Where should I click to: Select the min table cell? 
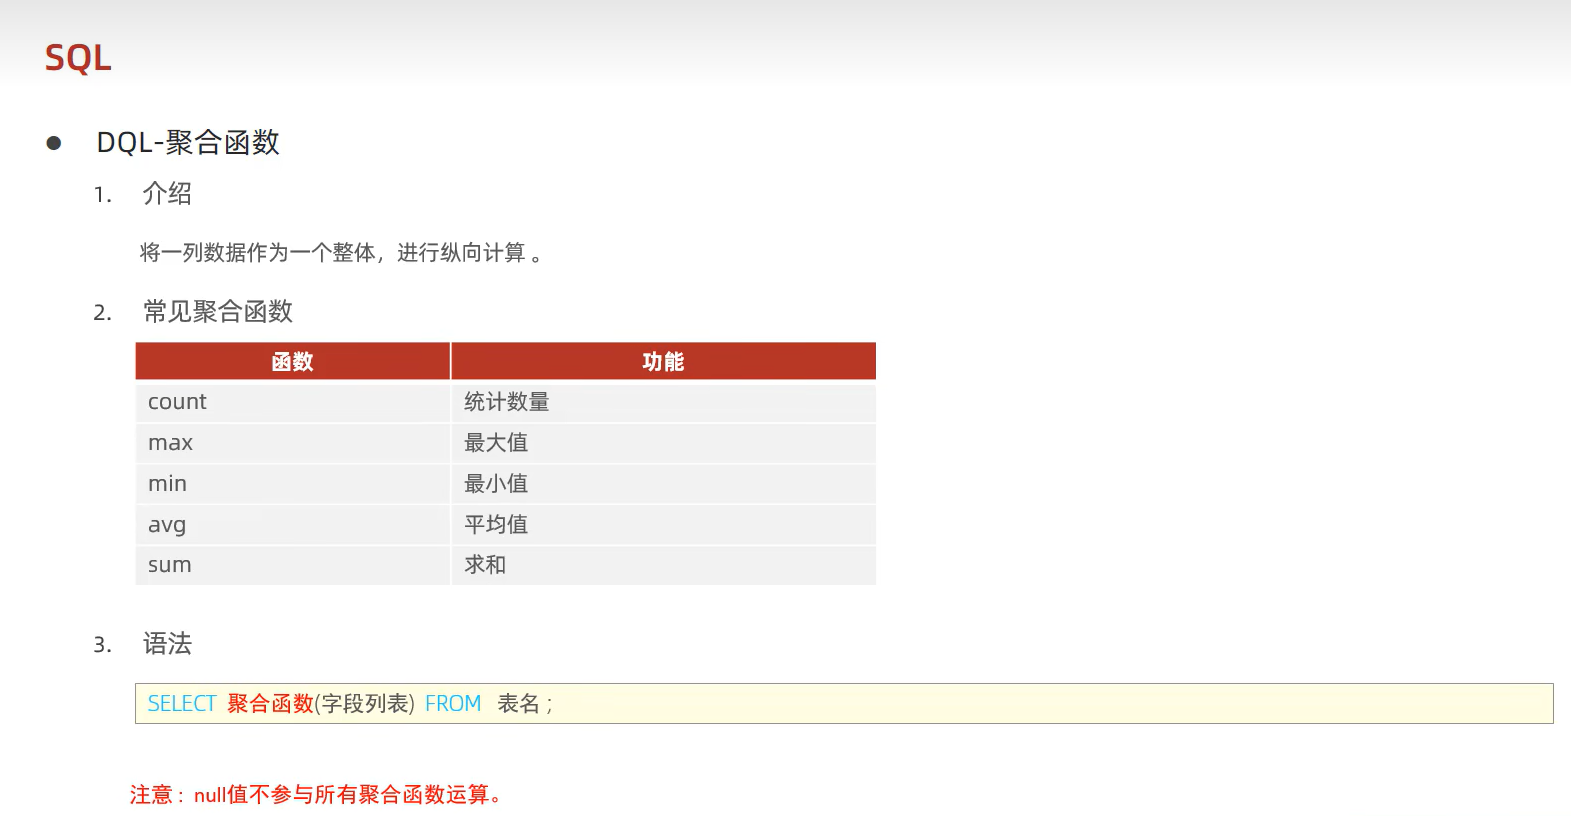293,484
